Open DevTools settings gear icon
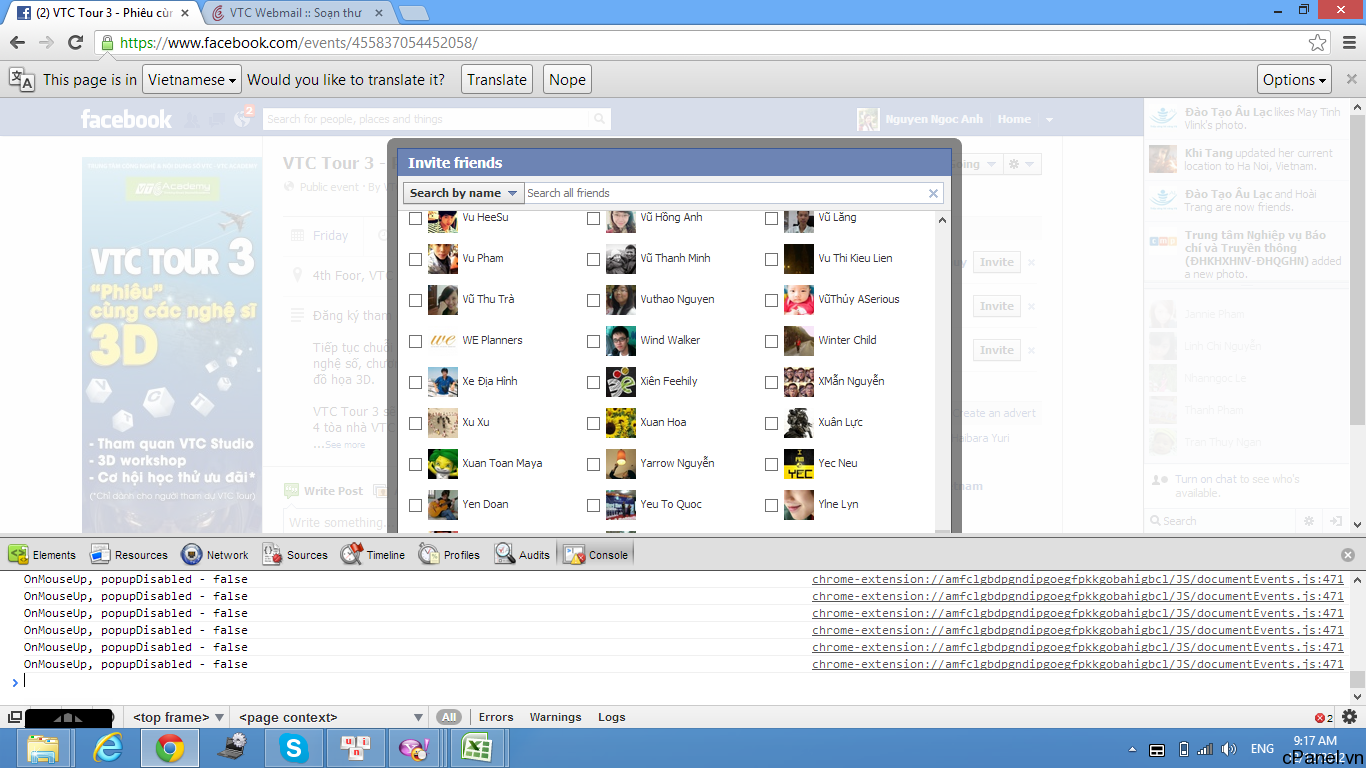This screenshot has height=768, width=1366. (1349, 716)
